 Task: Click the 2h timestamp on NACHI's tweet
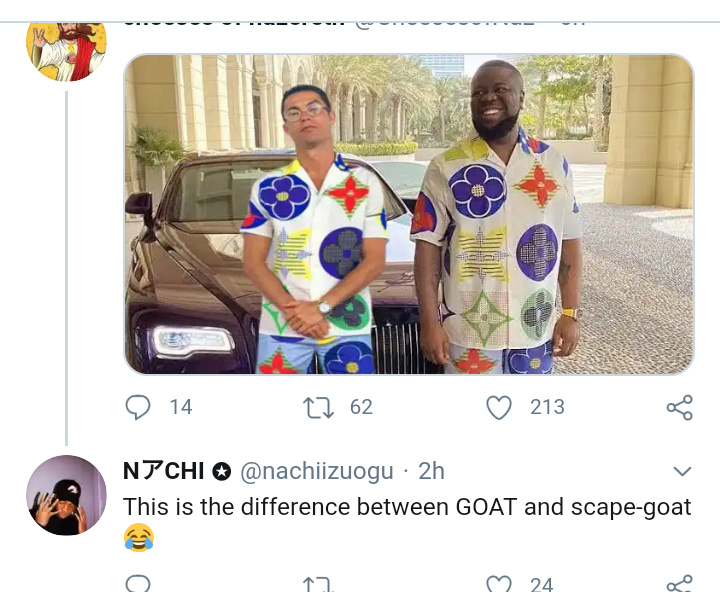[x=432, y=471]
